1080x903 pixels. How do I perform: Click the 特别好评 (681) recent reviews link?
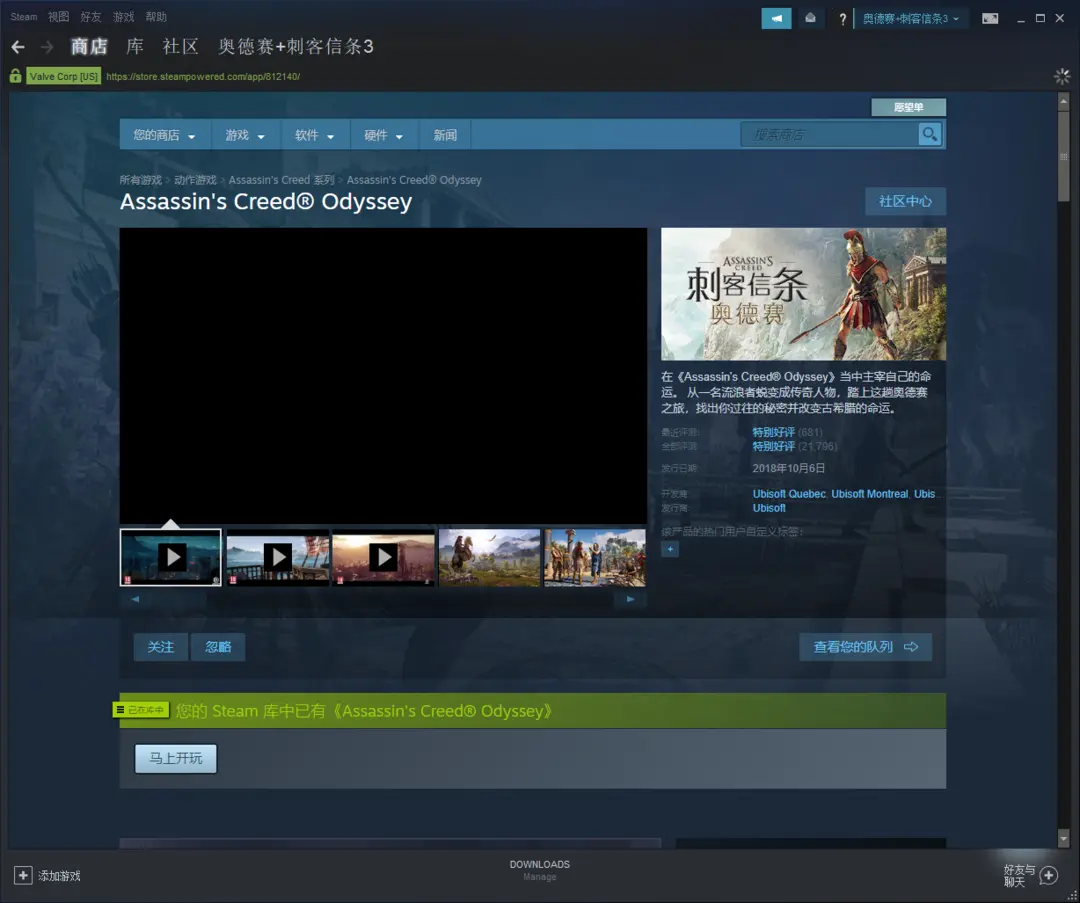787,432
